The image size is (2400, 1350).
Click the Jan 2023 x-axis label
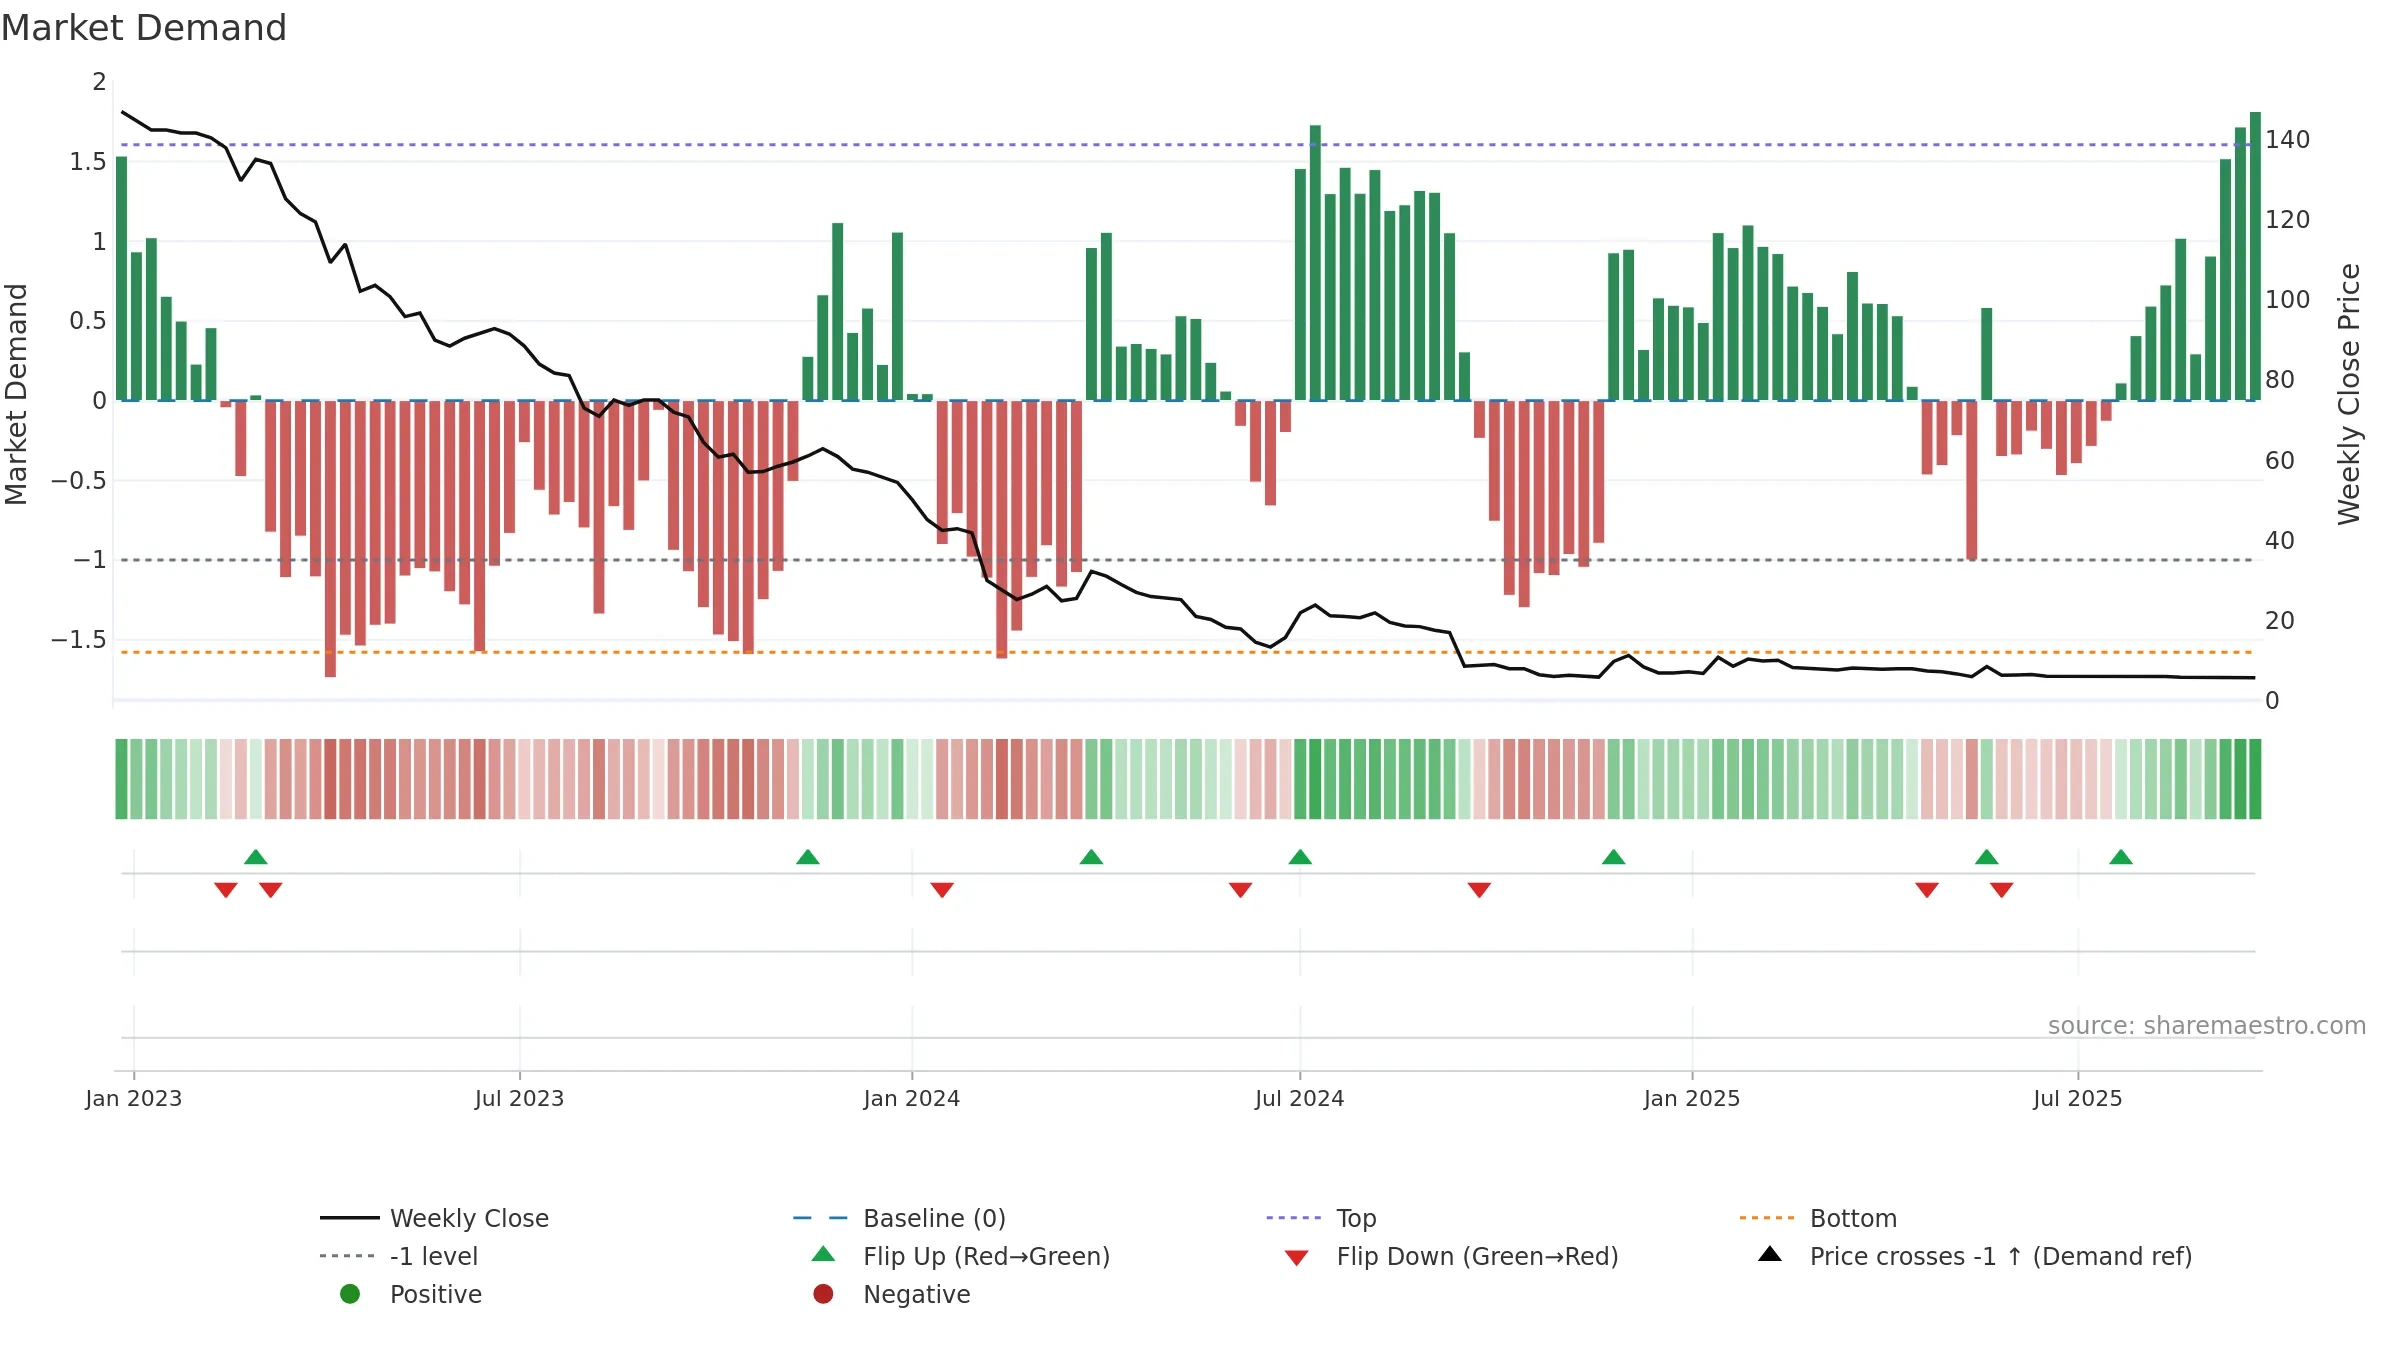pos(134,1098)
